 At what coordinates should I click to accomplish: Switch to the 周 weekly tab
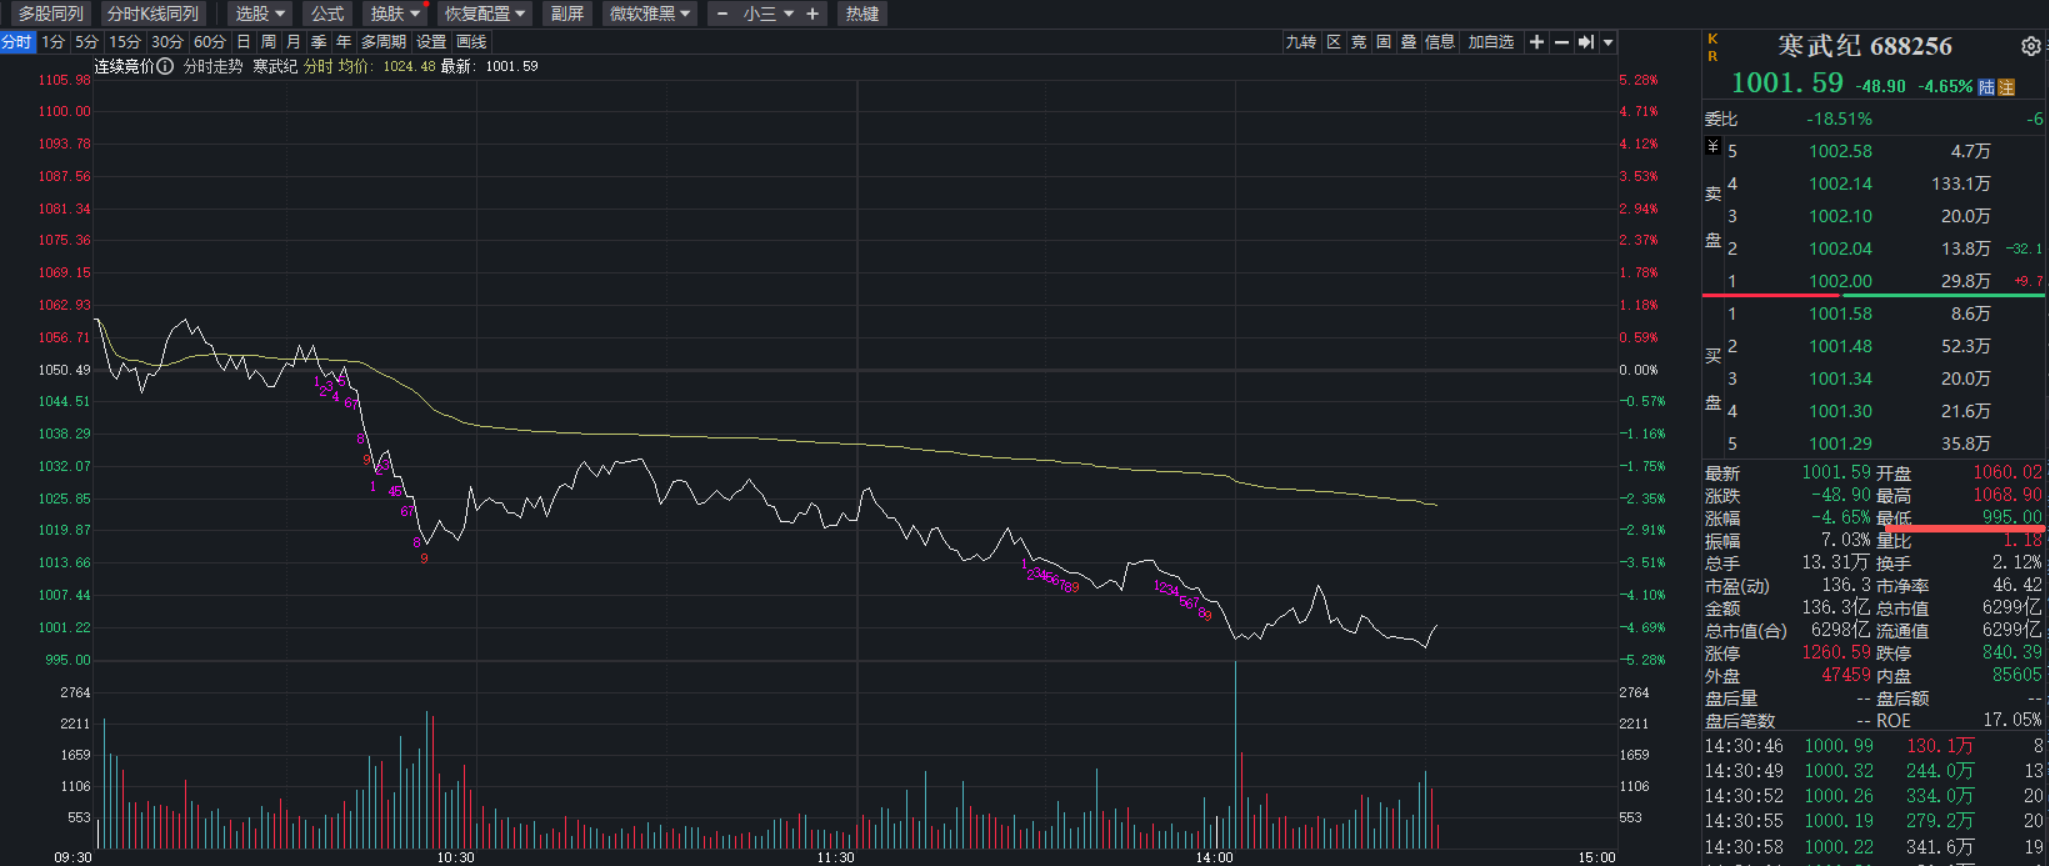click(268, 42)
